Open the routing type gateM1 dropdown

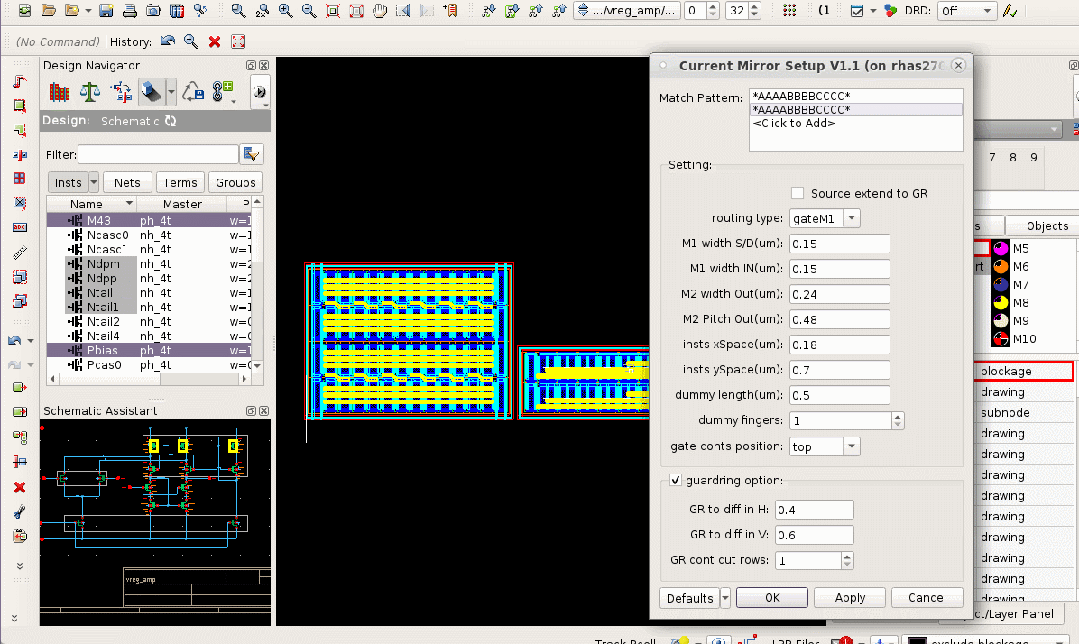click(851, 218)
